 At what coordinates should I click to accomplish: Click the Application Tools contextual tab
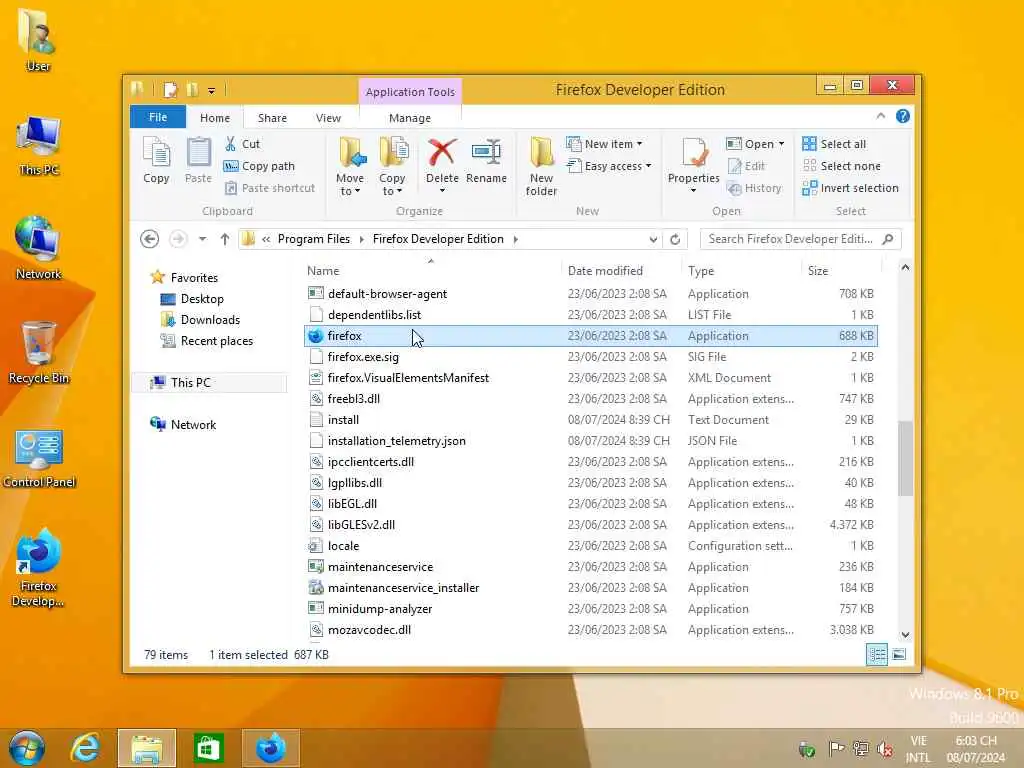pyautogui.click(x=410, y=92)
